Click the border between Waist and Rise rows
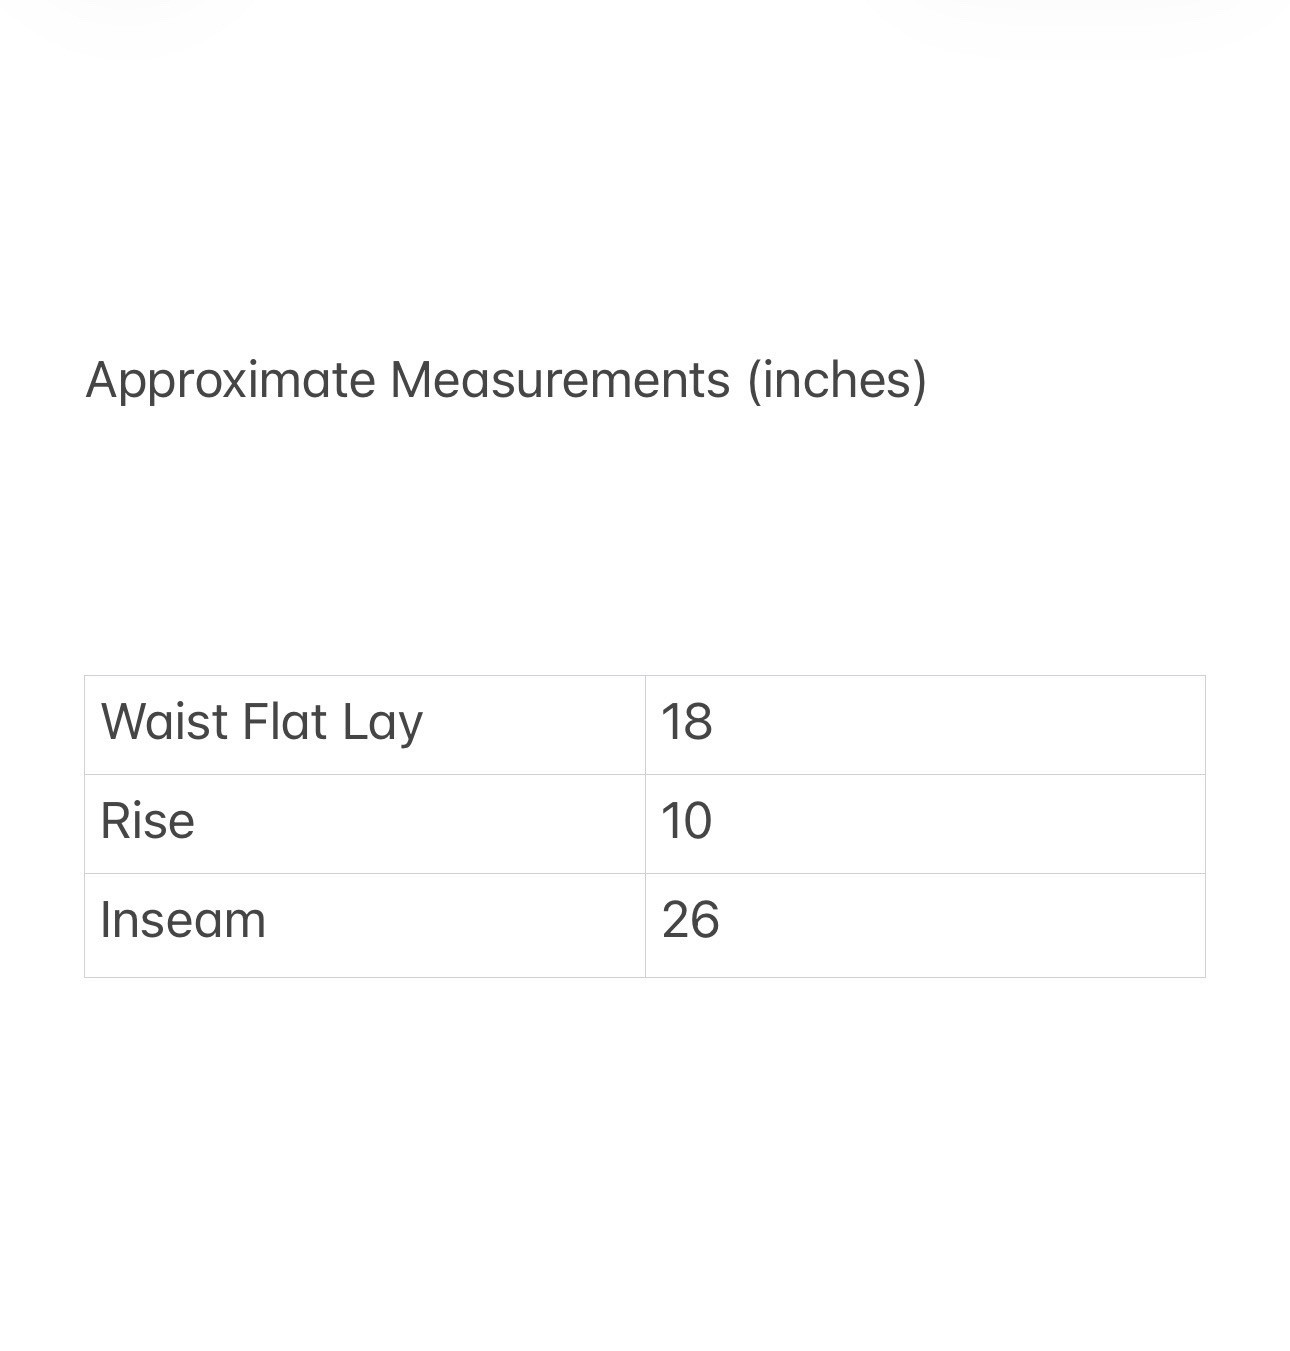Image resolution: width=1290 pixels, height=1351 pixels. pos(645,774)
